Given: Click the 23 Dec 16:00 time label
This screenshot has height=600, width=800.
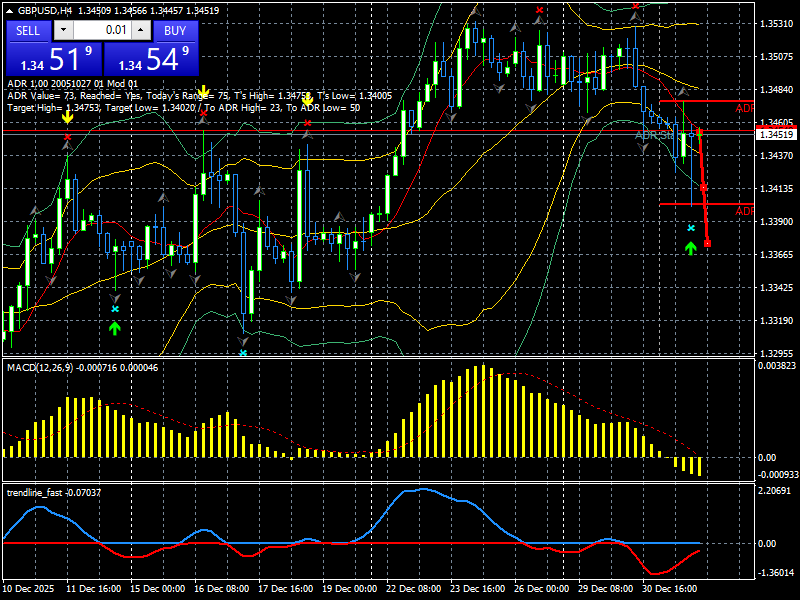Looking at the screenshot, I should [478, 588].
